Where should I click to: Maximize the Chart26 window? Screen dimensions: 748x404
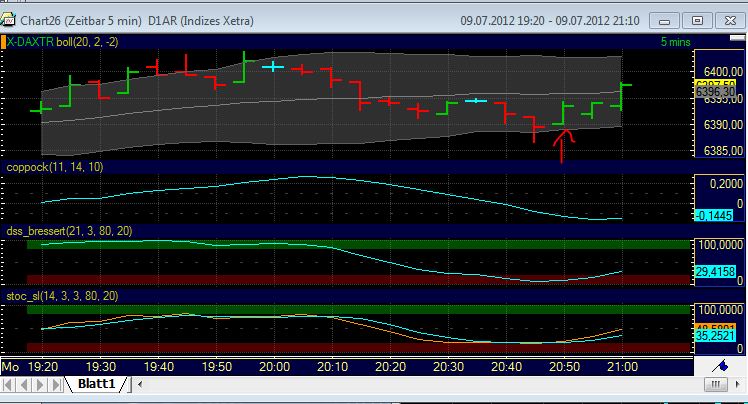click(x=697, y=21)
